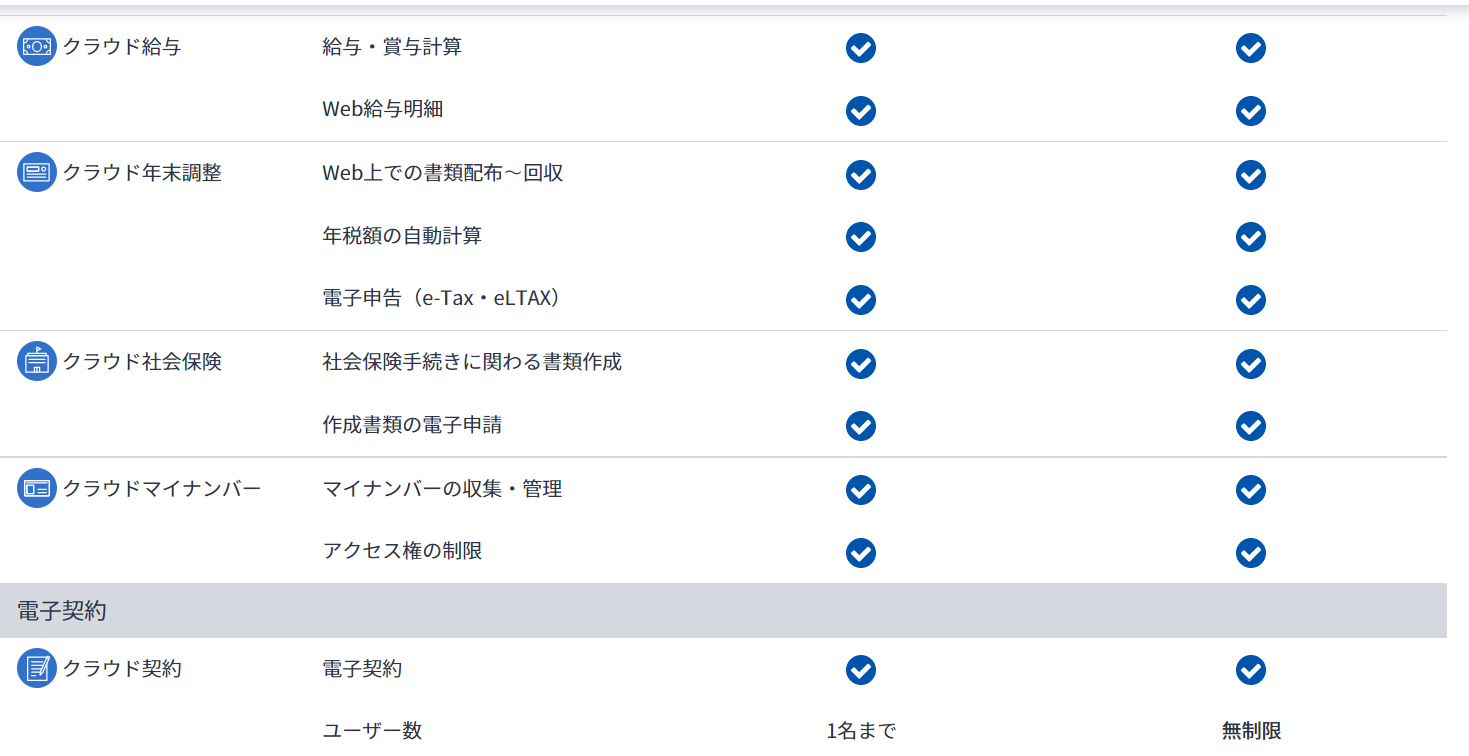
Task: Click the 無制限 user count value
Action: (1251, 731)
